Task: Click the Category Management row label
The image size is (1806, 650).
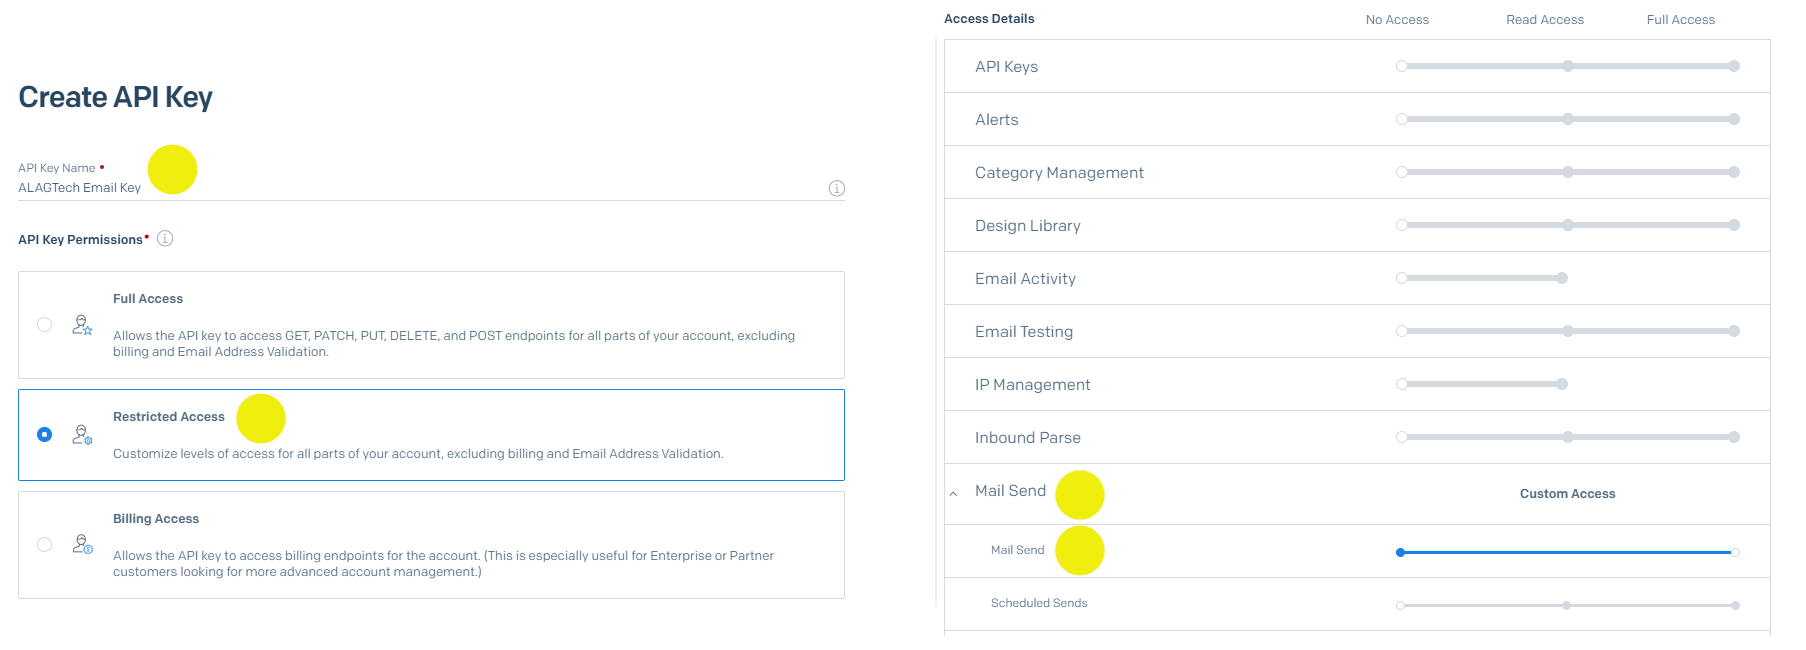Action: (1059, 173)
